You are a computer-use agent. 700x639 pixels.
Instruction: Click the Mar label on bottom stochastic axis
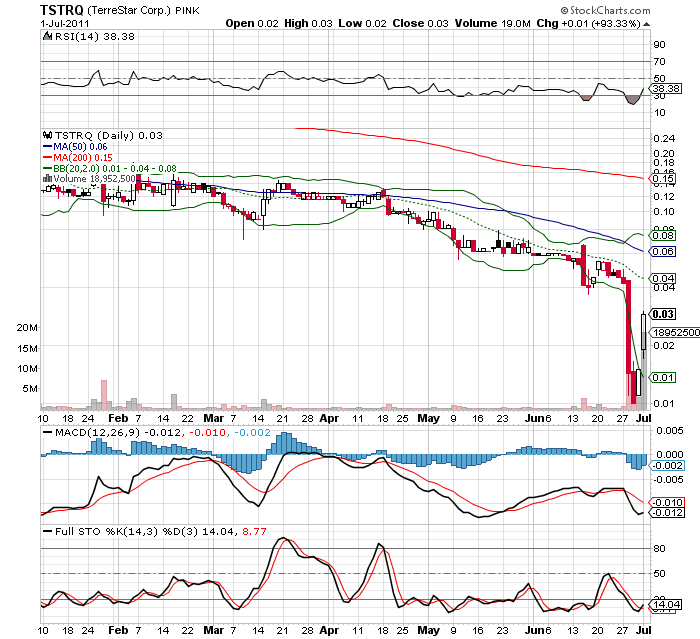click(x=213, y=630)
